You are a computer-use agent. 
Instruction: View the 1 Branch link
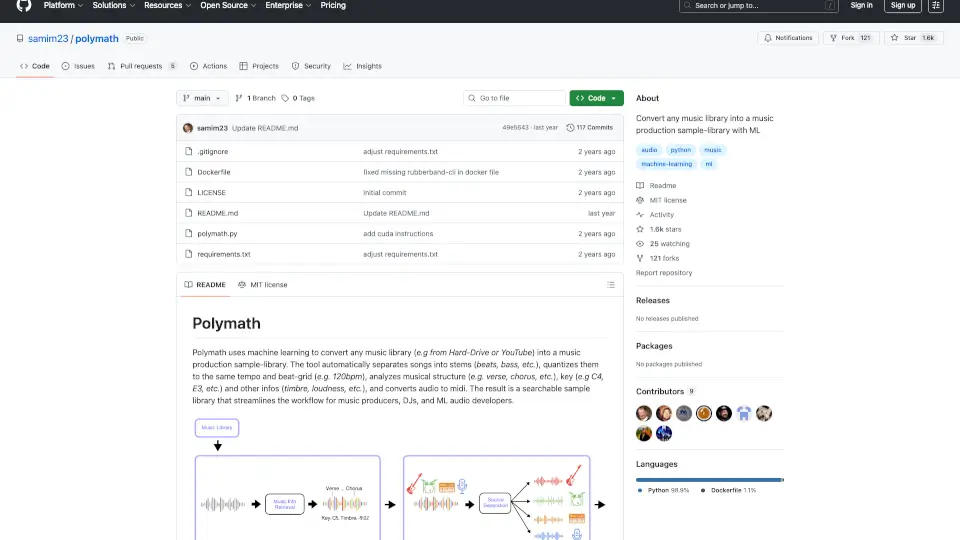[x=255, y=98]
